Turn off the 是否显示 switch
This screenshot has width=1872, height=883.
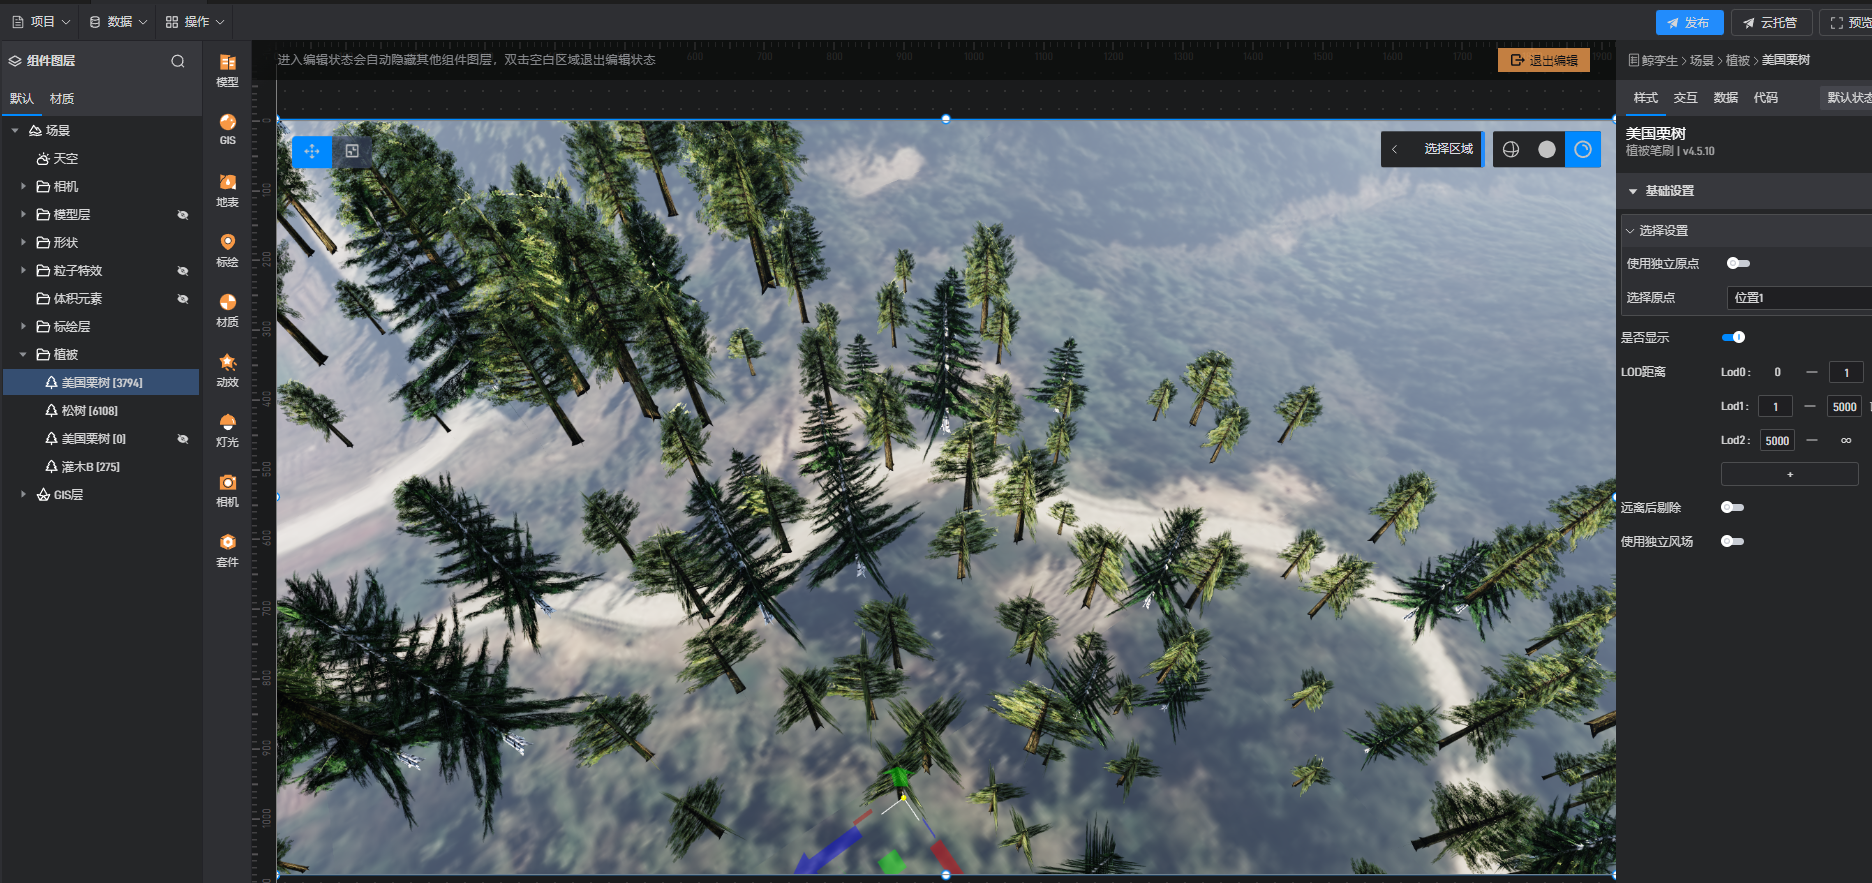(1733, 338)
